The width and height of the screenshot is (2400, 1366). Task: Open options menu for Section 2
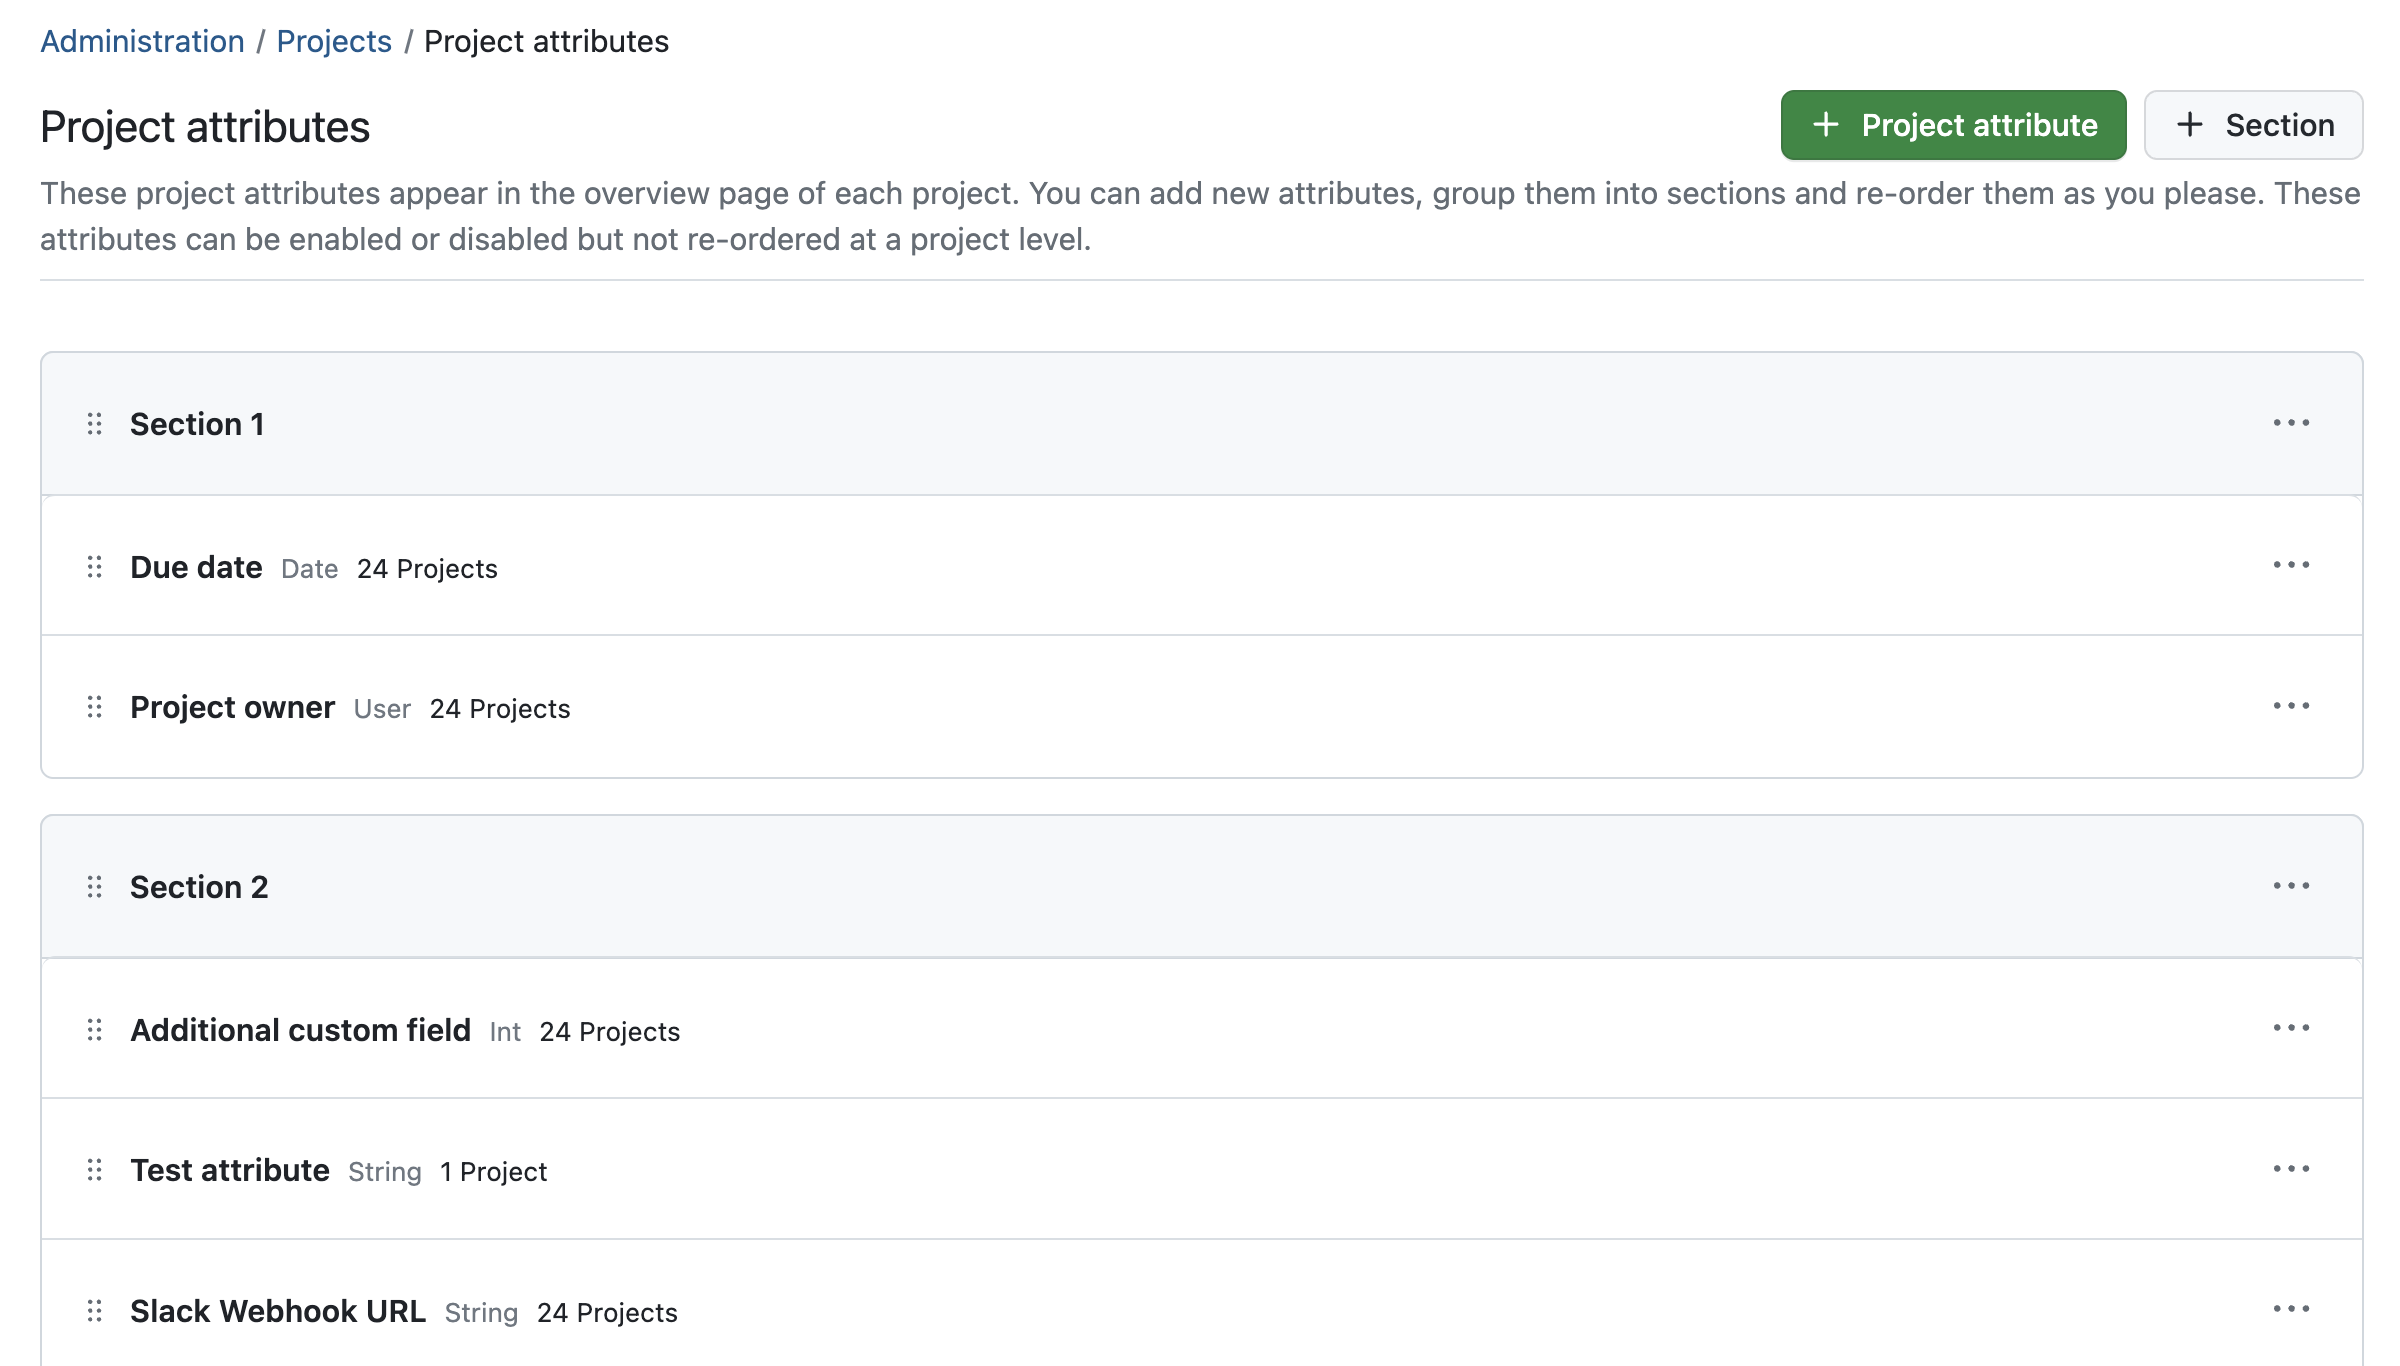click(2291, 885)
